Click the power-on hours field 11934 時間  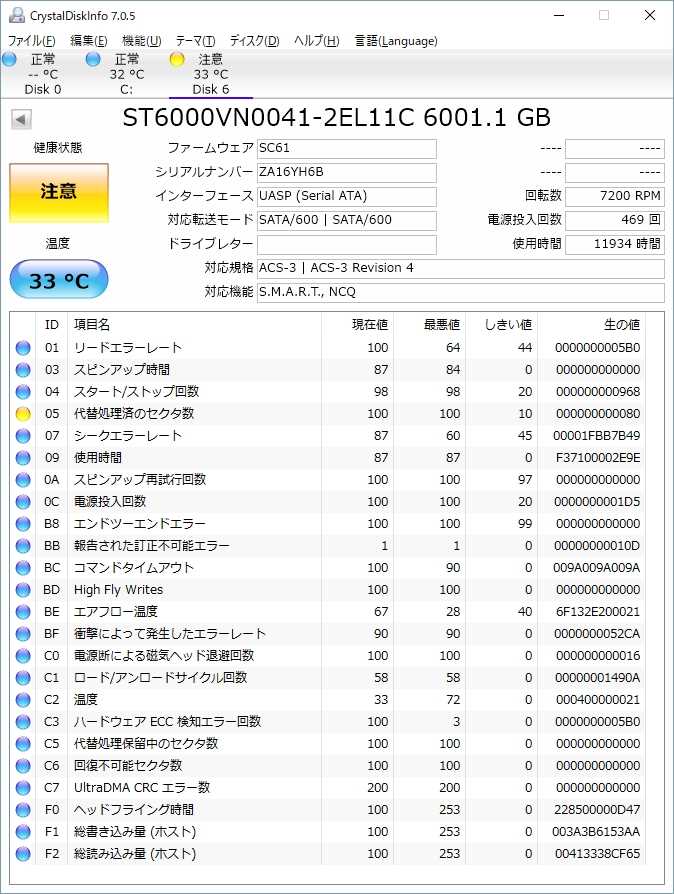coord(615,245)
